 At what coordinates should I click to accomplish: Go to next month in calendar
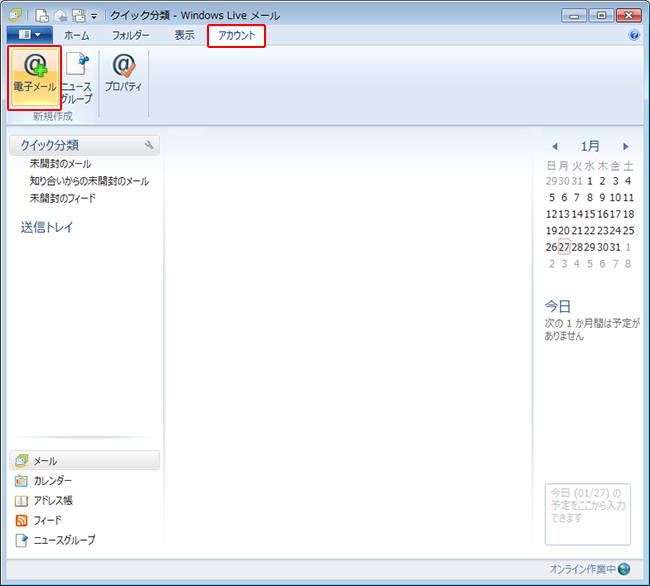[x=626, y=146]
